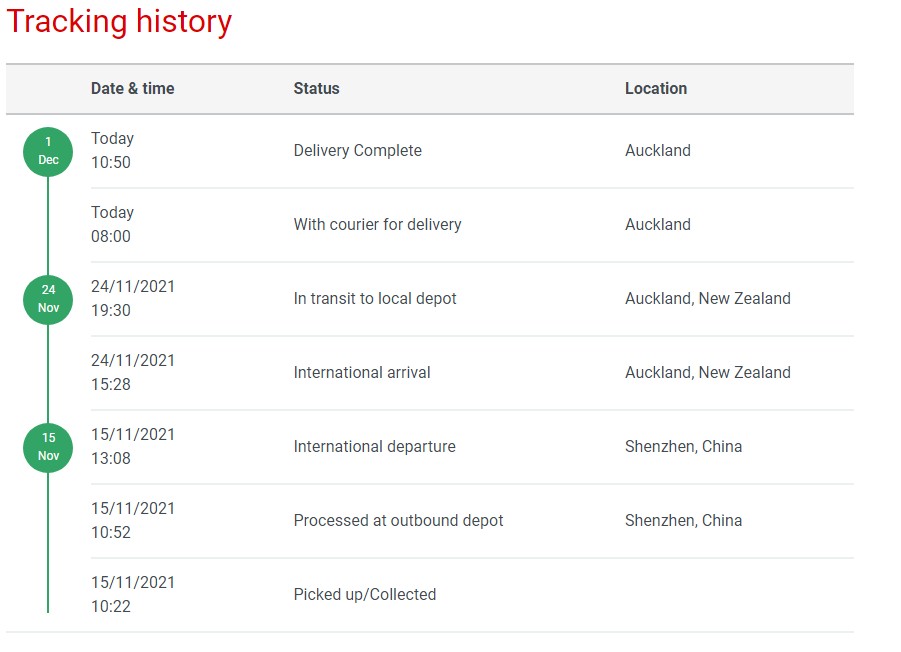Click Shenzhen, China in International departure row
Image resolution: width=901 pixels, height=652 pixels.
pyautogui.click(x=683, y=446)
